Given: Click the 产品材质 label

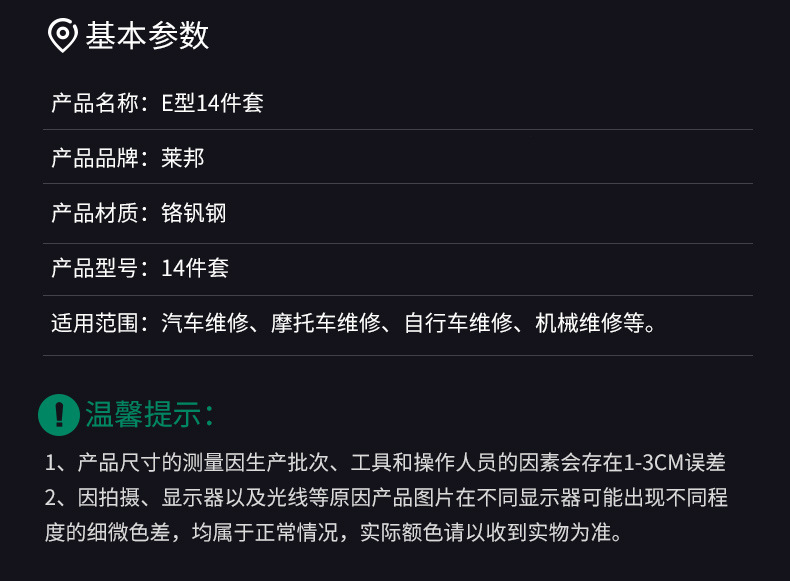Looking at the screenshot, I should click(95, 213).
